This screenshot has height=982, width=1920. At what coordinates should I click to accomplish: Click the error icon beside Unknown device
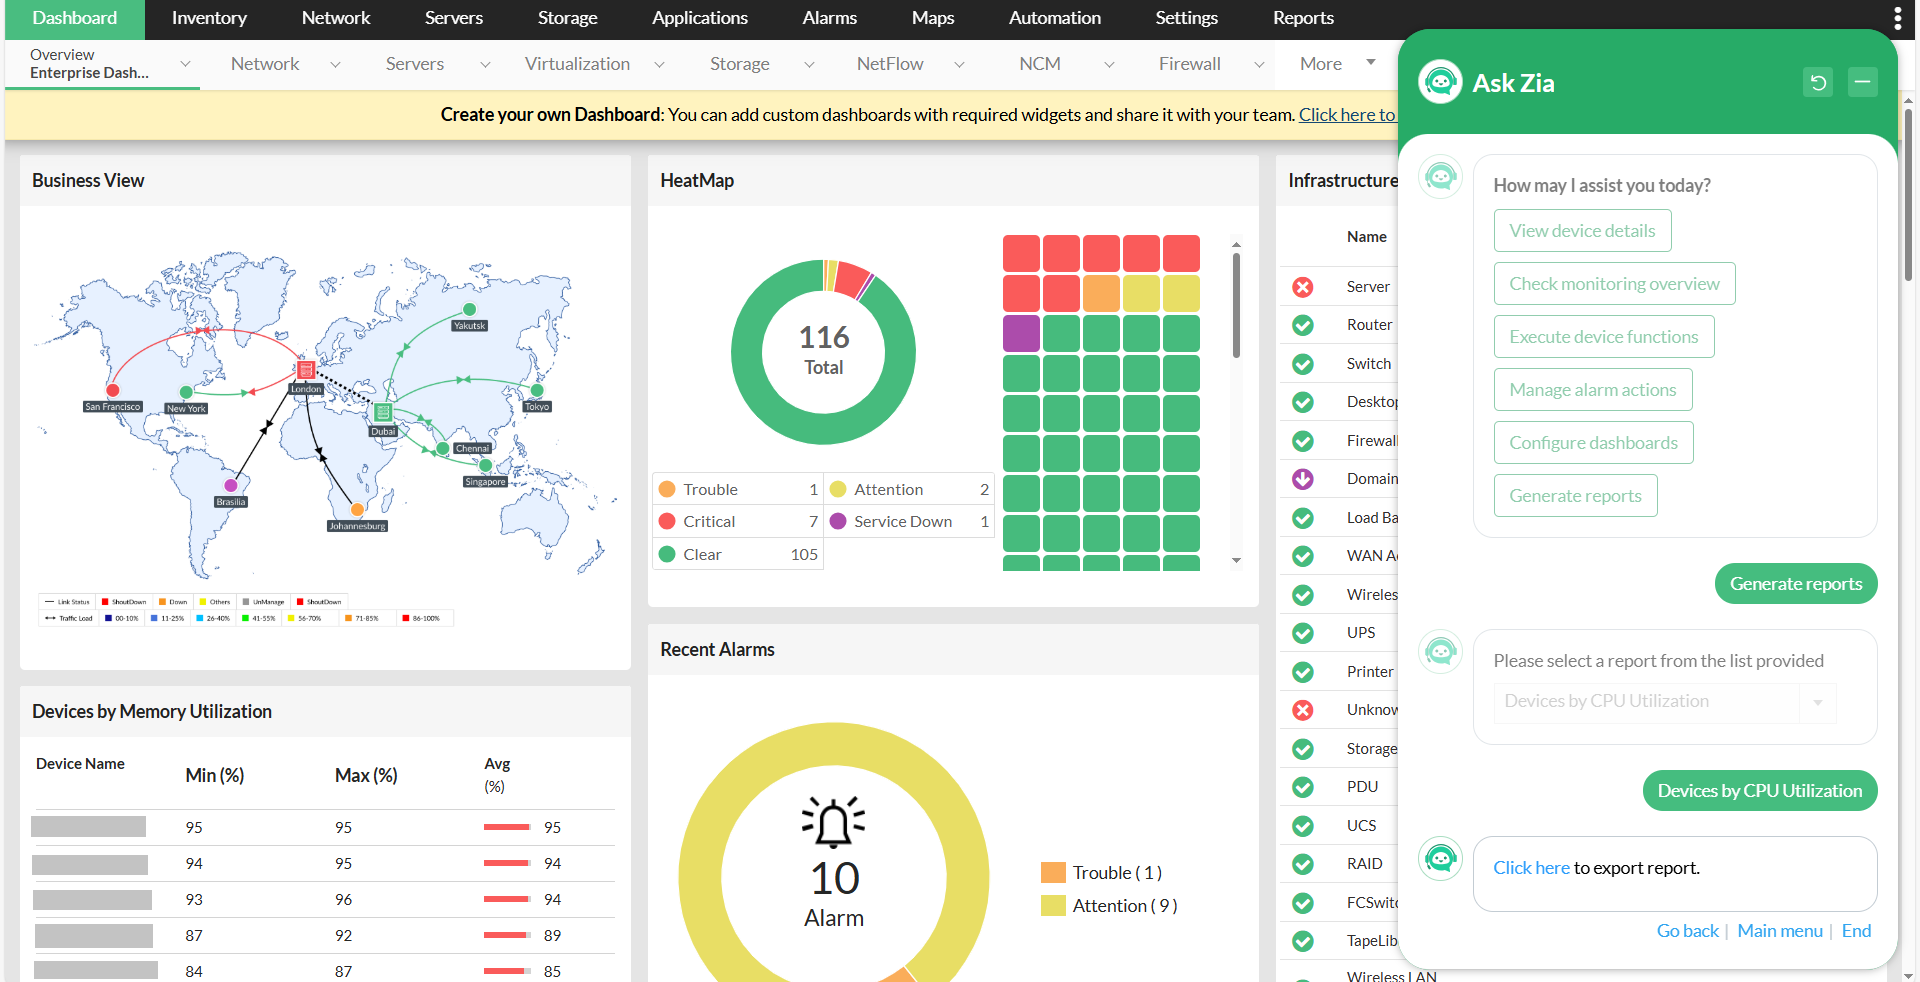coord(1302,710)
